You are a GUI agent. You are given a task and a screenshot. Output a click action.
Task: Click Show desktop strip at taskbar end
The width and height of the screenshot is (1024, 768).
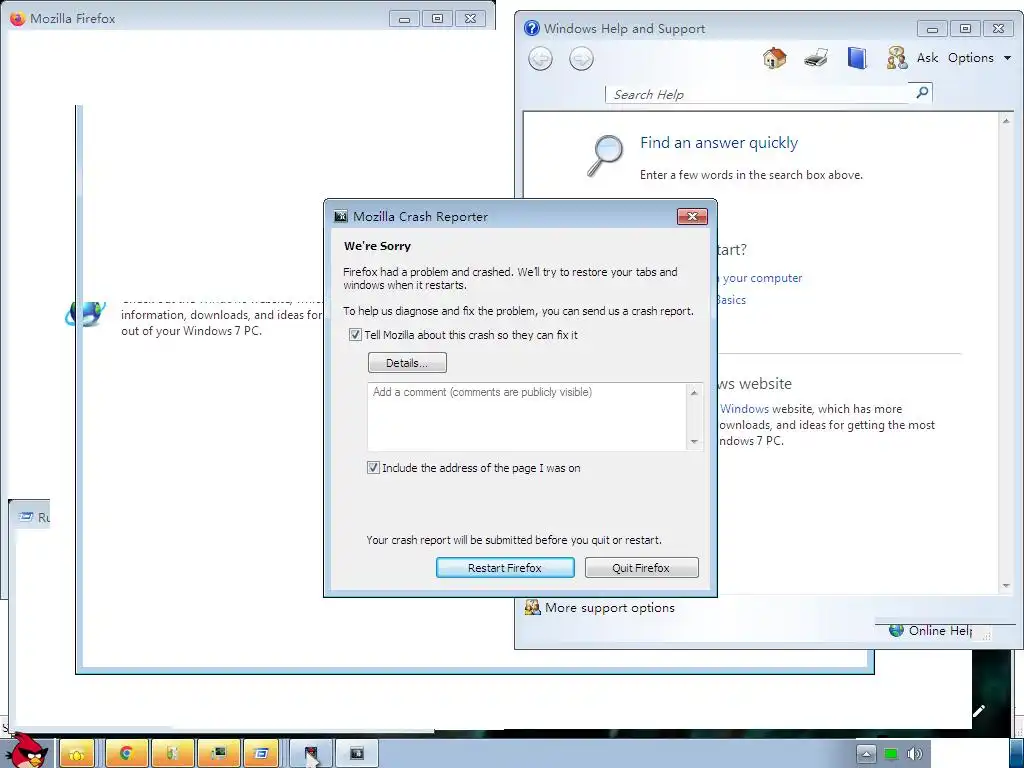[x=1017, y=754]
